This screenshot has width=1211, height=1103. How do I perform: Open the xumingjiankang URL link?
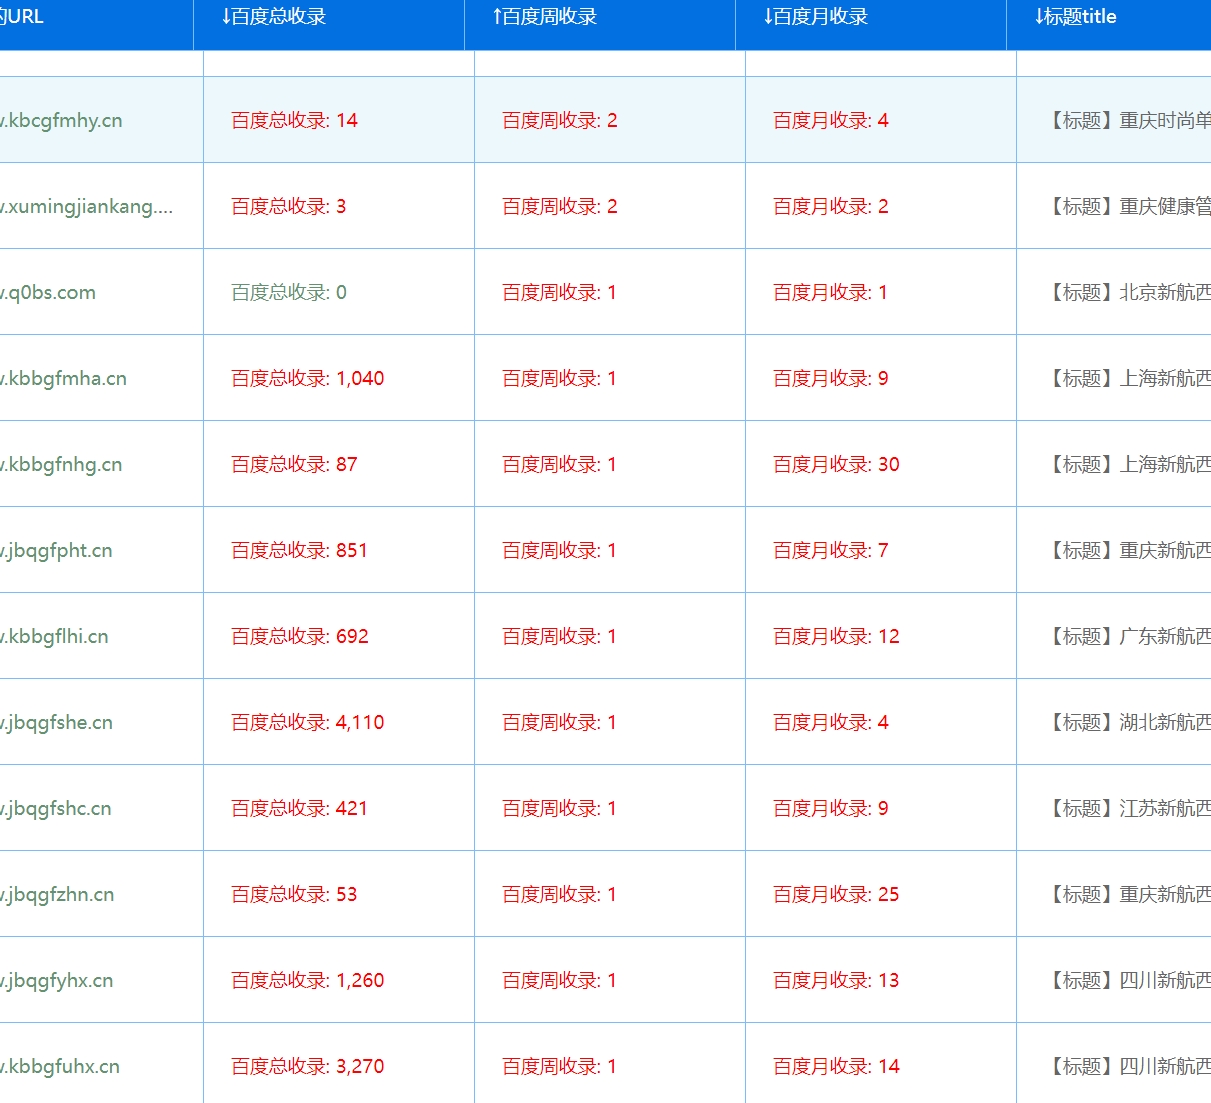click(x=86, y=206)
